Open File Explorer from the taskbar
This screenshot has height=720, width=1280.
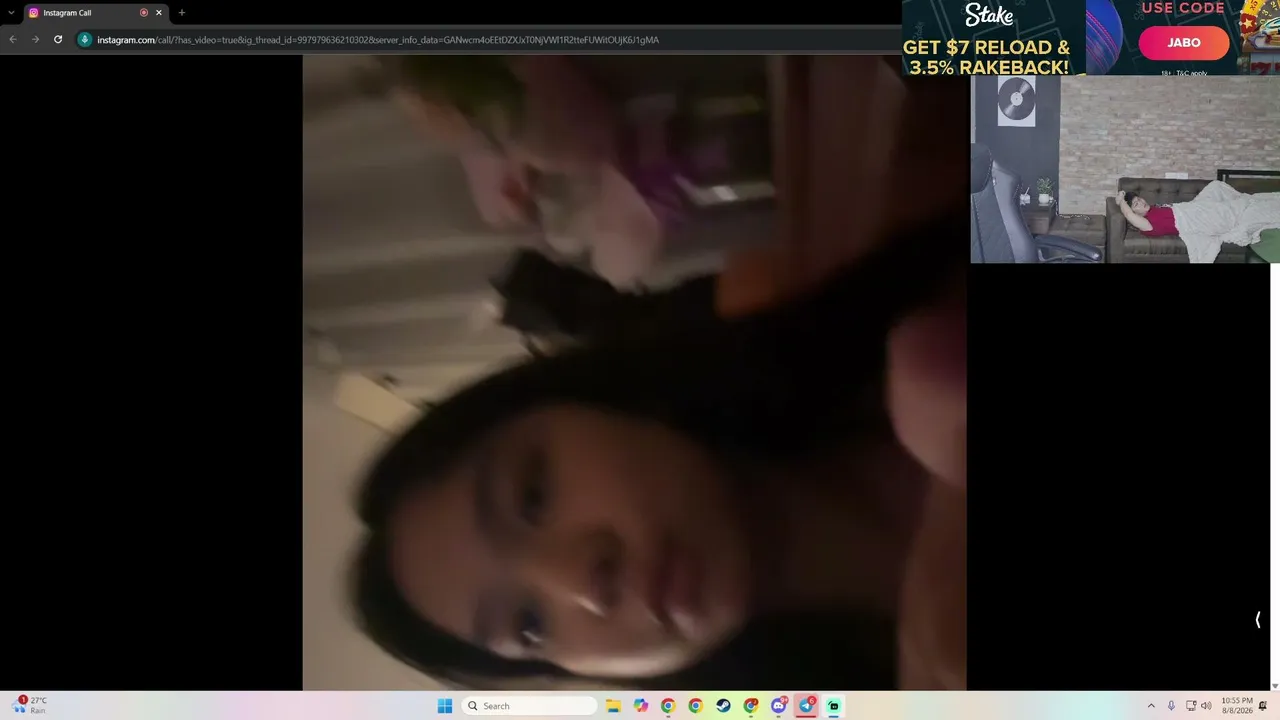[613, 706]
